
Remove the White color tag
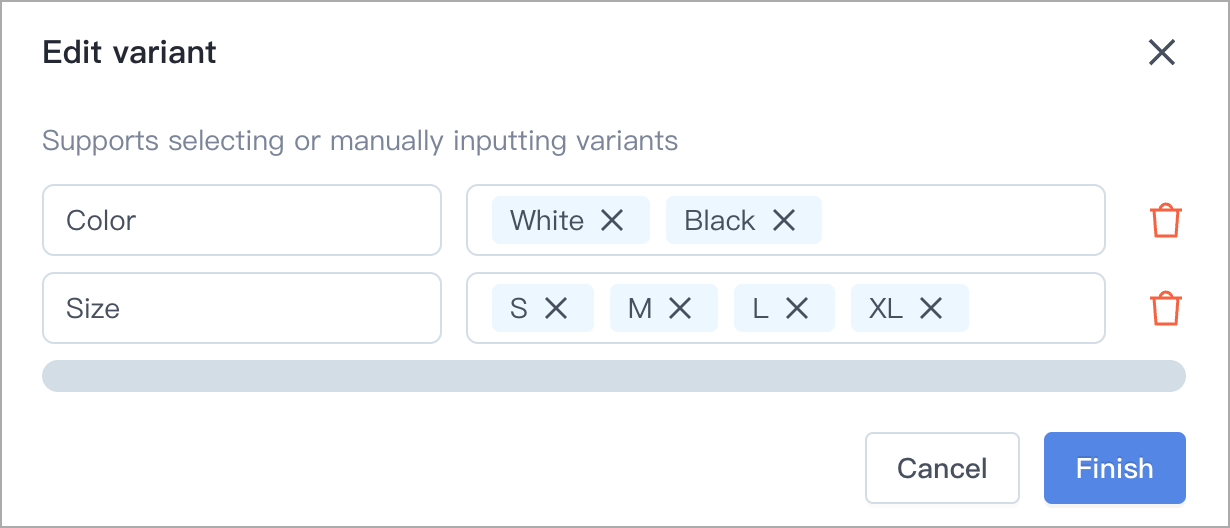click(x=612, y=220)
